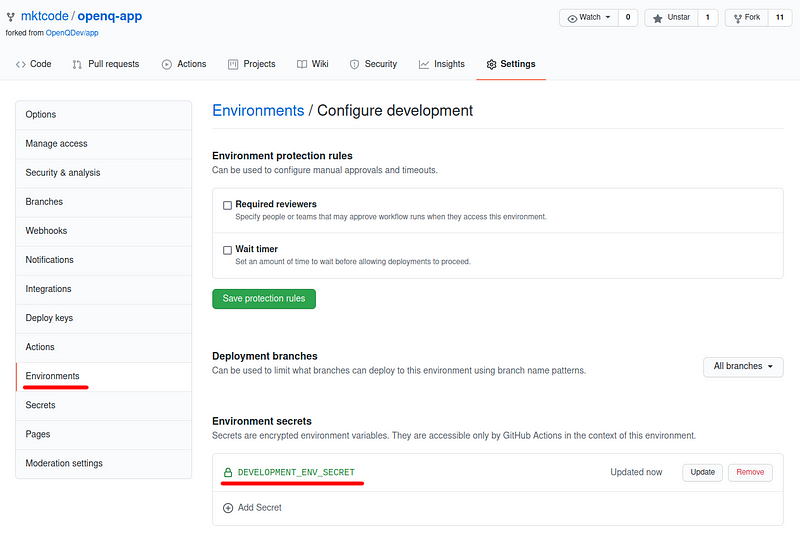
Task: Open Moderation settings
Action: (104, 464)
